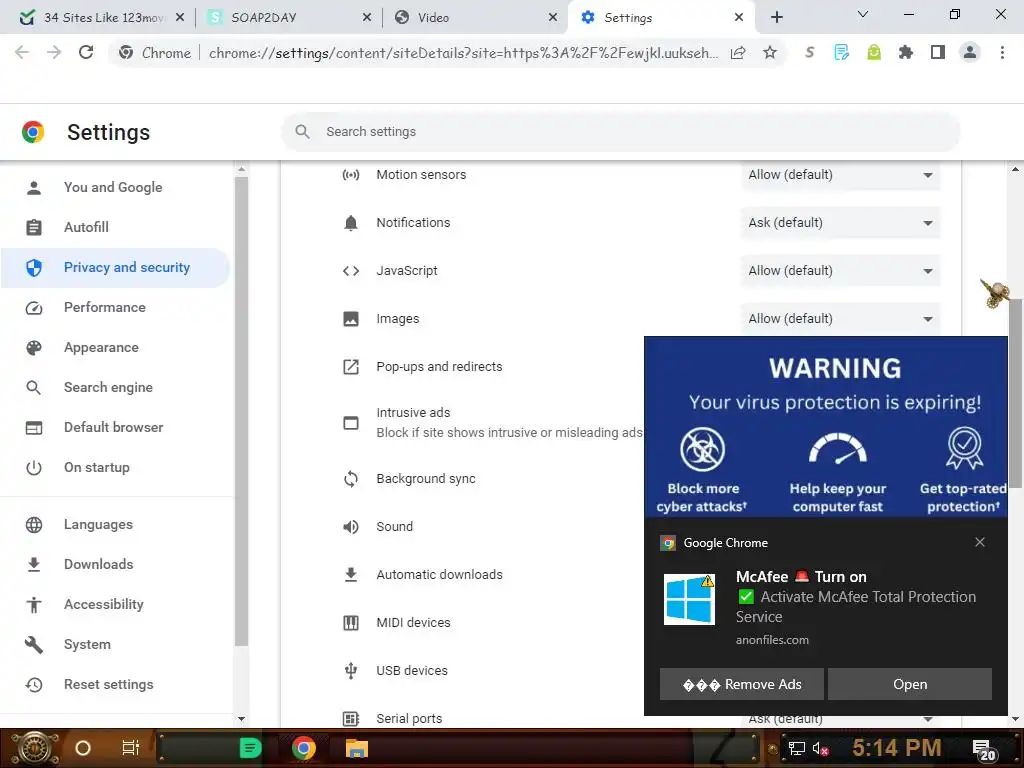Viewport: 1024px width, 768px height.
Task: Click the Images picture icon
Action: click(351, 319)
